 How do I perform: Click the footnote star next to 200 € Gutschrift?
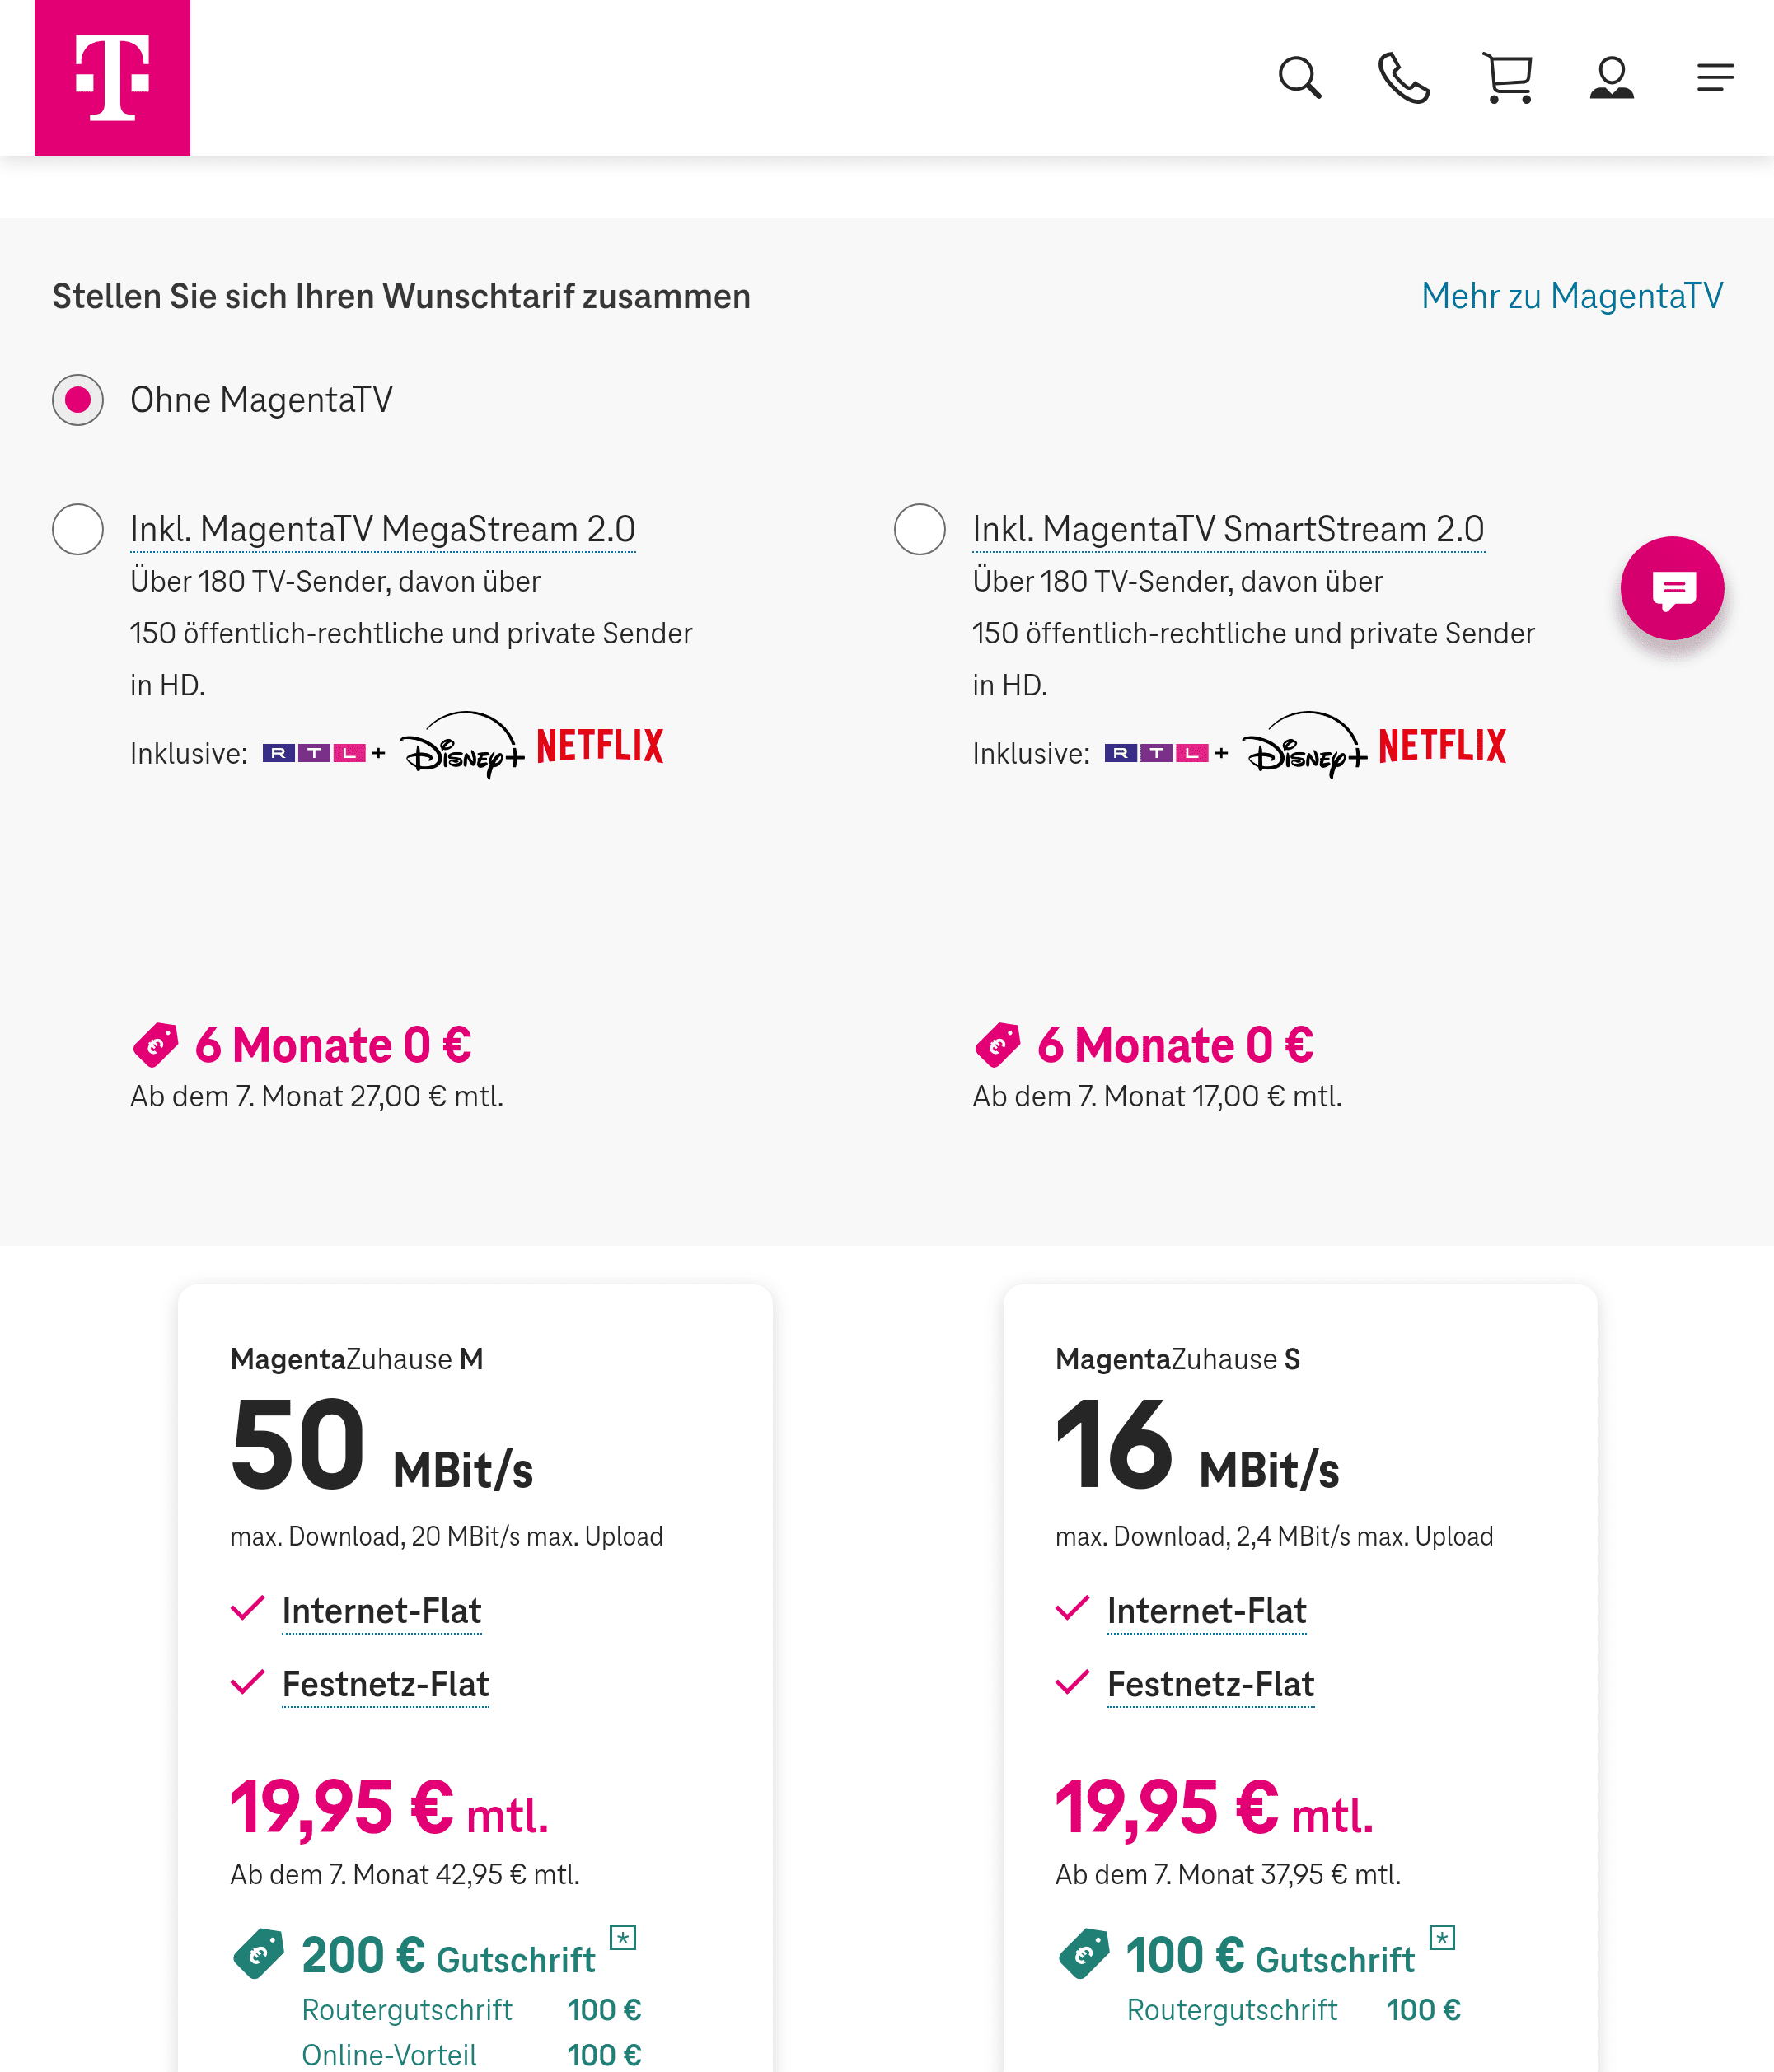tap(623, 1937)
